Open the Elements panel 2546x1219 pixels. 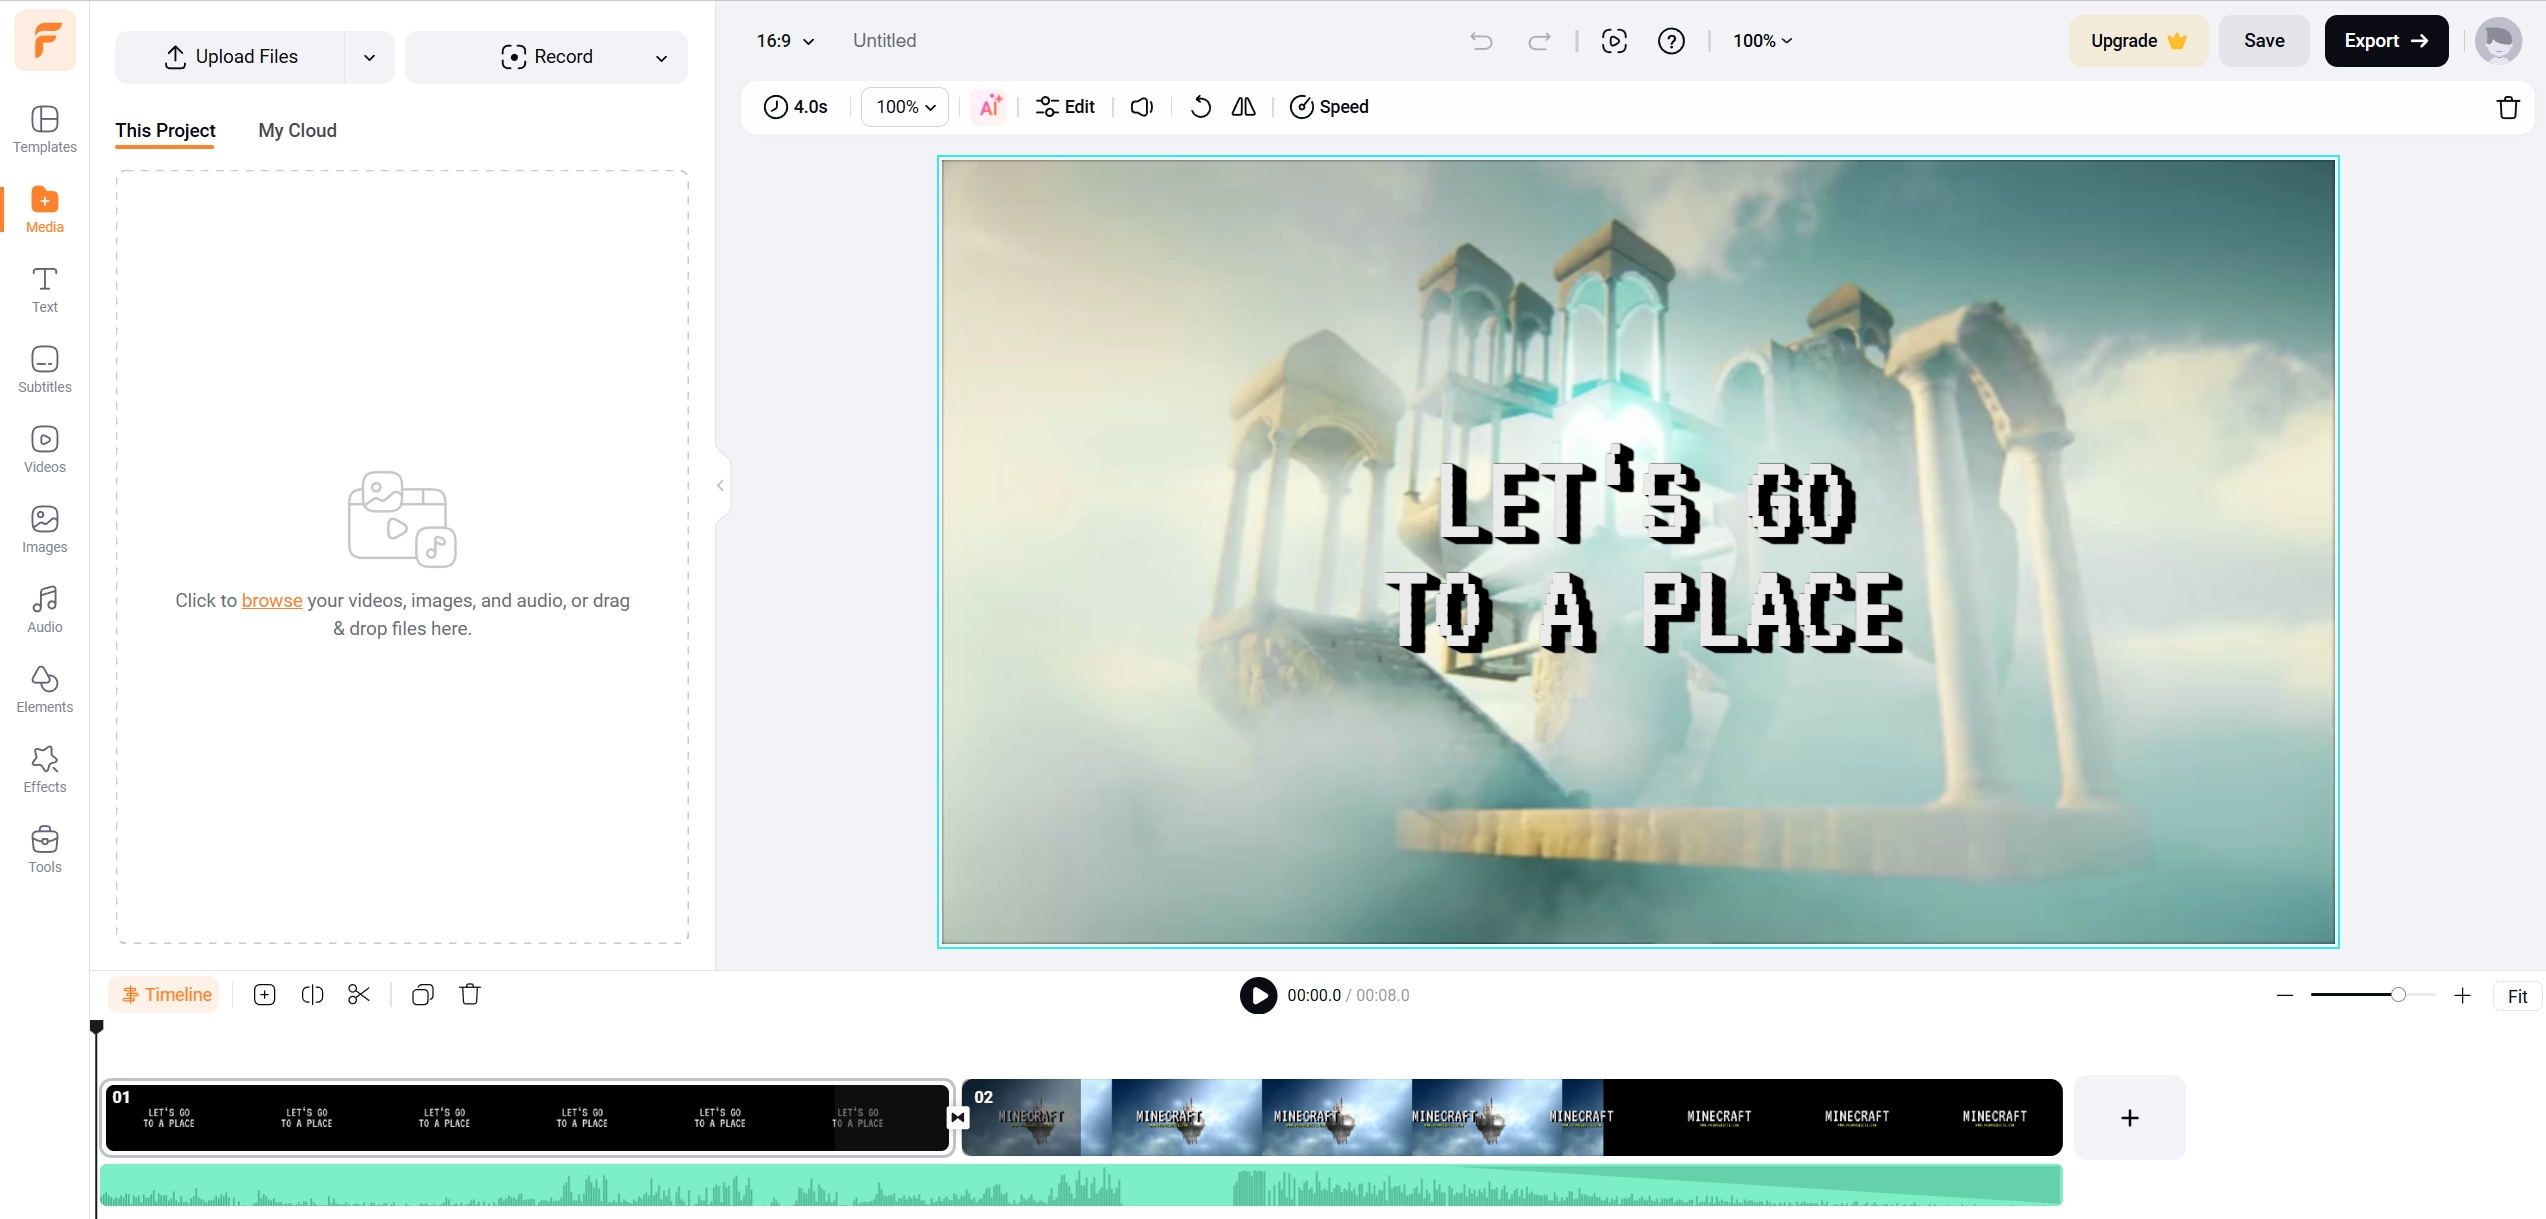click(x=44, y=689)
